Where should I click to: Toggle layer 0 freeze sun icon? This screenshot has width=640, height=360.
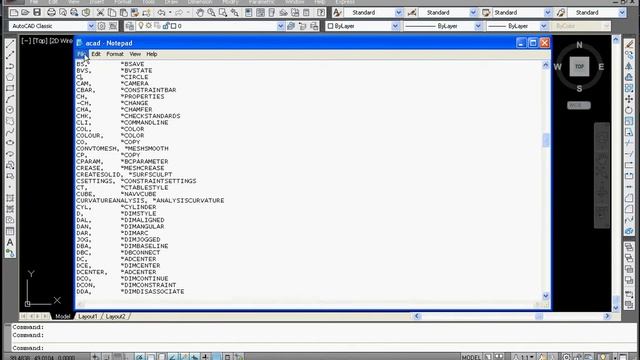coord(149,26)
